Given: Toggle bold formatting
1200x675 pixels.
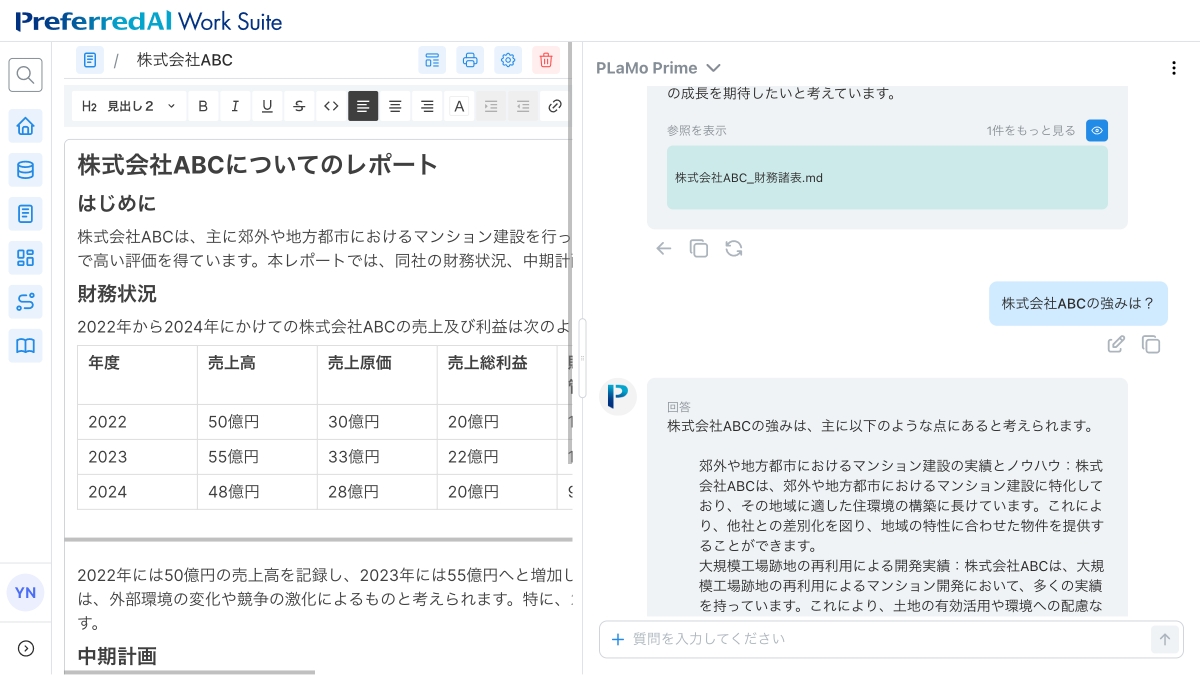Looking at the screenshot, I should click(203, 106).
